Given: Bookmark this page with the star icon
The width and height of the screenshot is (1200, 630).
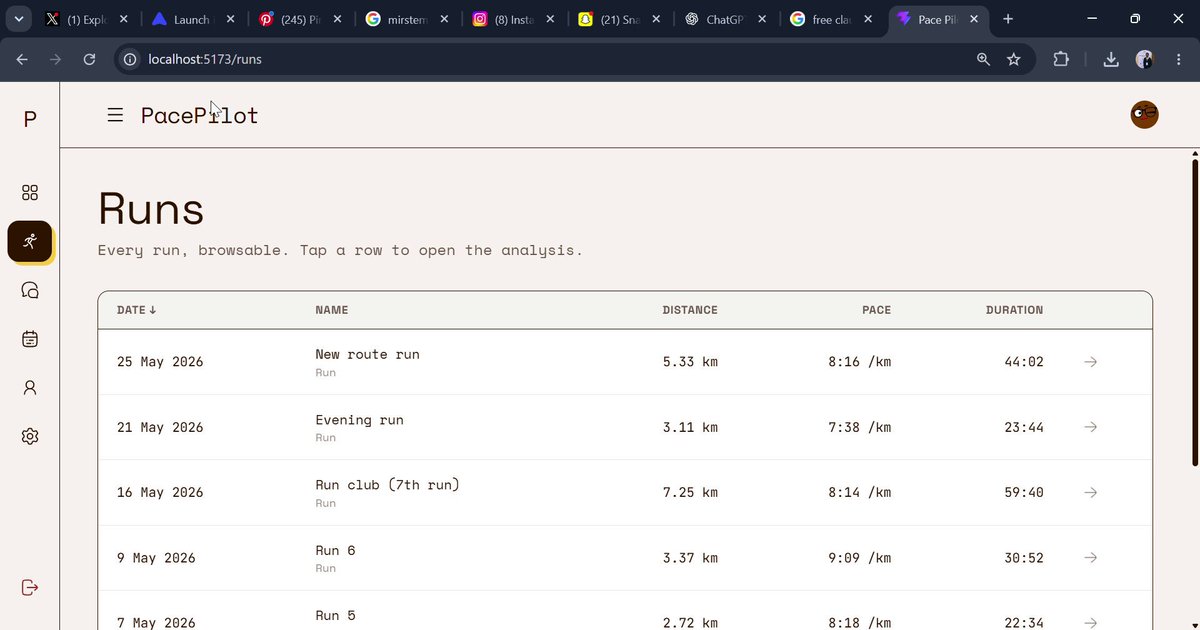Looking at the screenshot, I should pos(1014,59).
